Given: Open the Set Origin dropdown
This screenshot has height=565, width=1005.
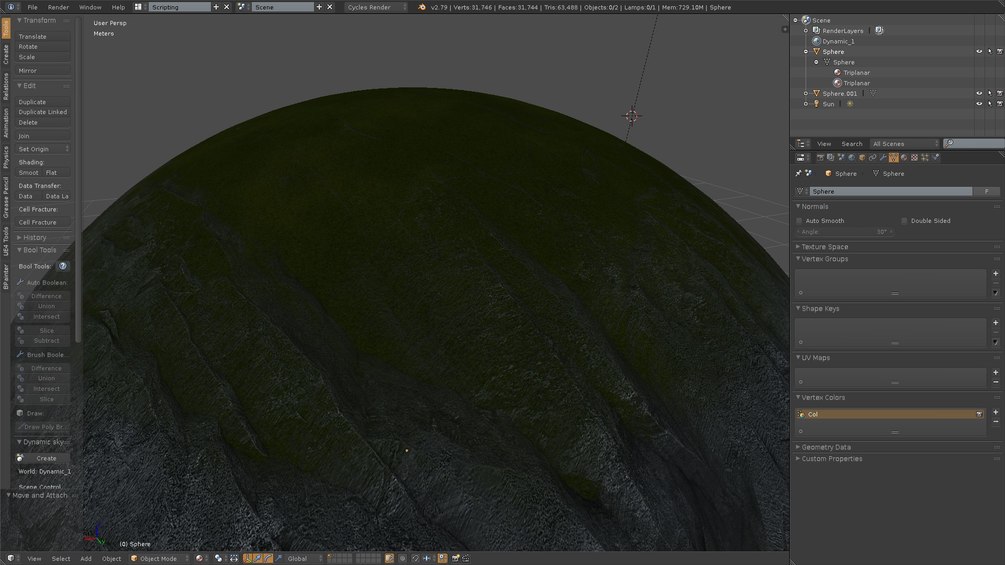Looking at the screenshot, I should point(43,149).
